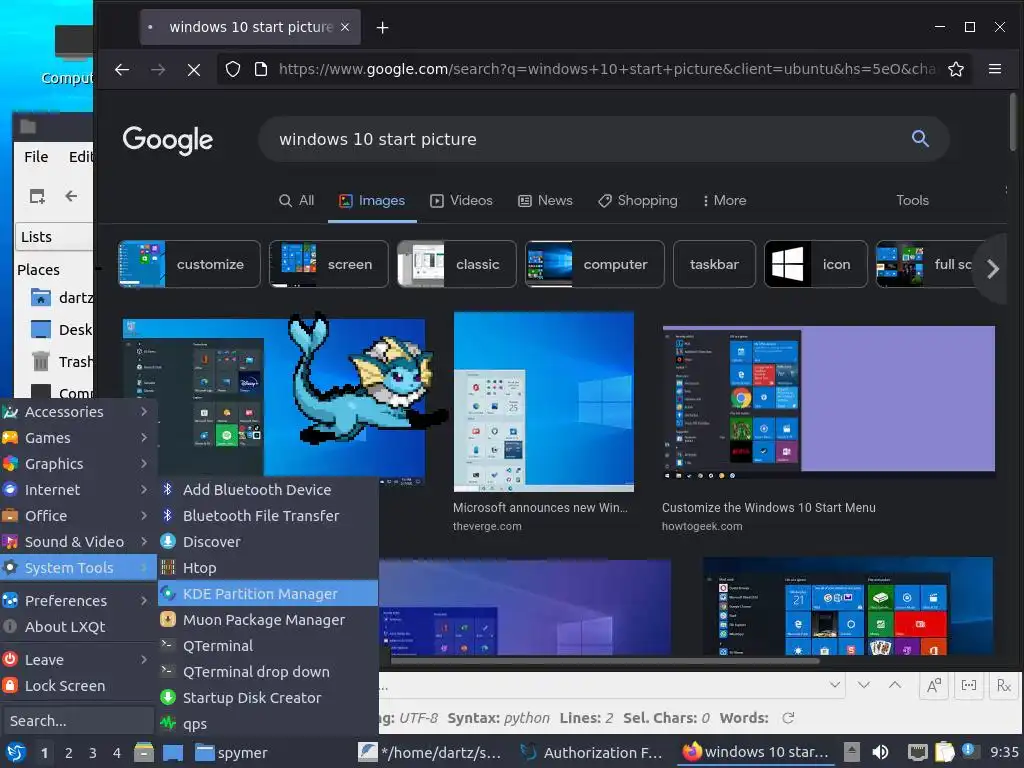1024x768 pixels.
Task: Launch qps process manager
Action: click(268, 724)
